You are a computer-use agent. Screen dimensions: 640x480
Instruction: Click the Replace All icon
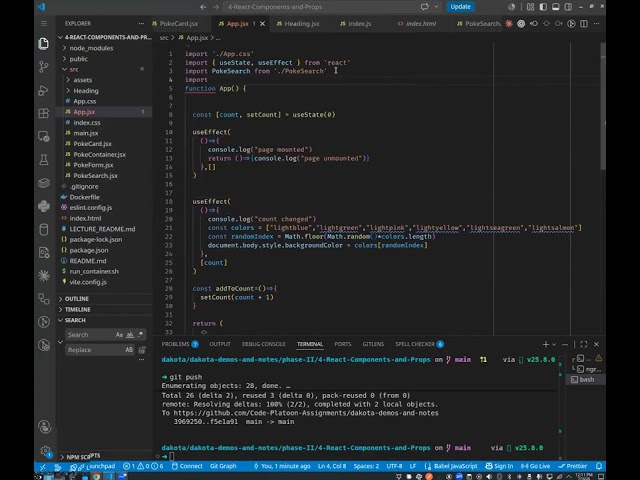[x=142, y=350]
